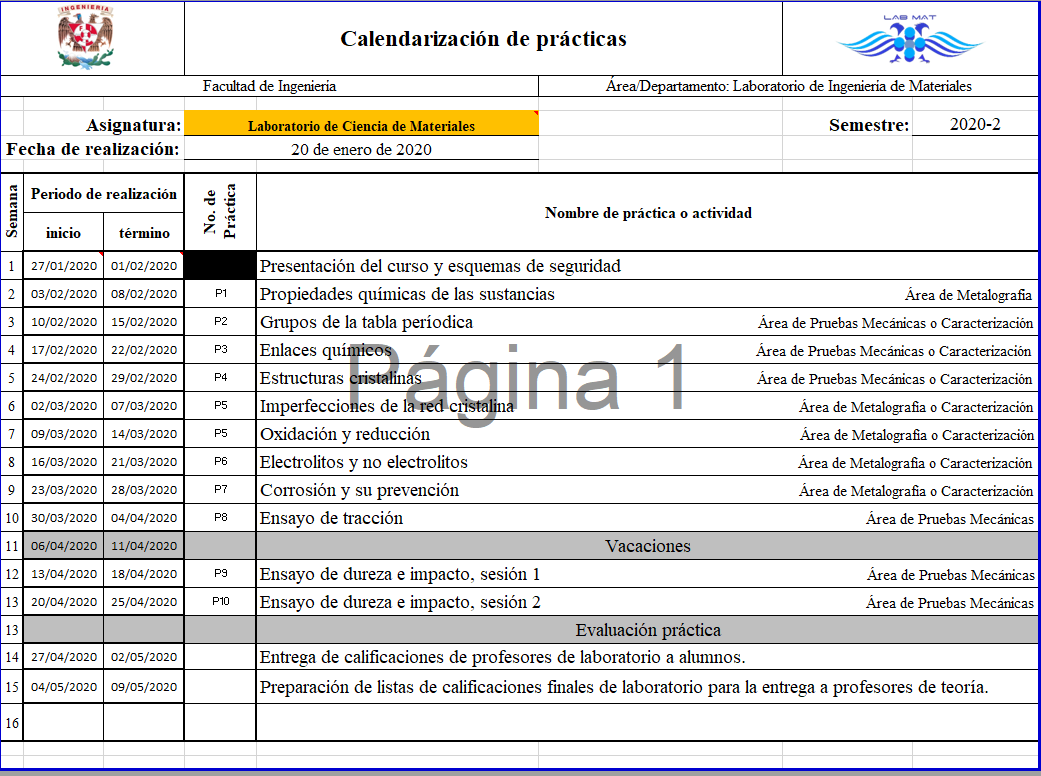Select practice number cell 'P3'
Image resolution: width=1041 pixels, height=776 pixels.
220,349
